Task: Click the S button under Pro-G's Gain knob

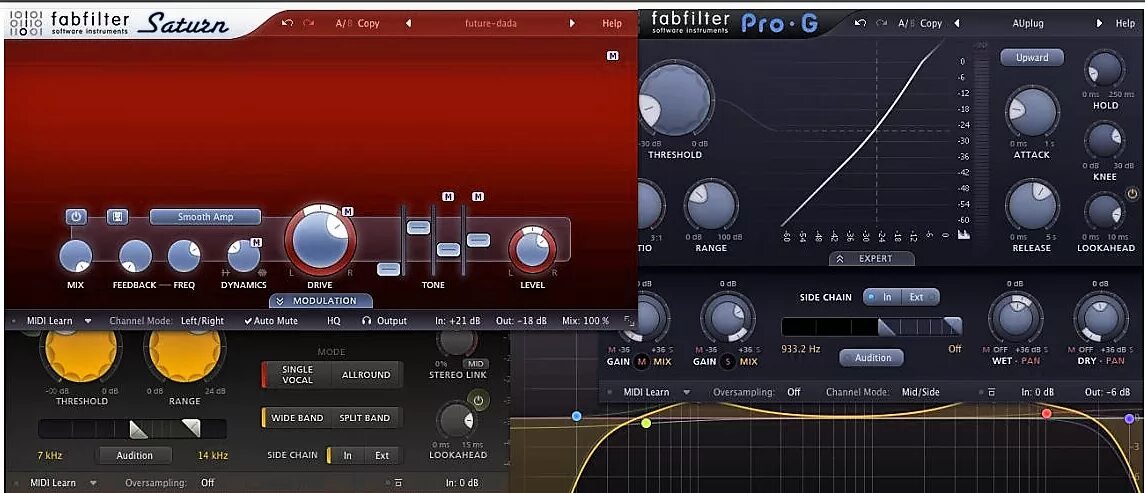Action: coord(728,362)
